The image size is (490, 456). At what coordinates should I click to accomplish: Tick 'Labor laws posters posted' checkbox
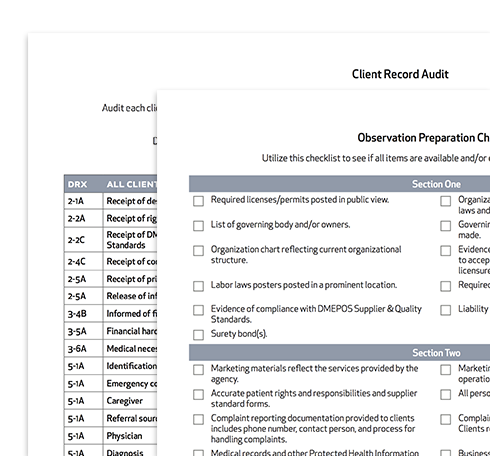(198, 286)
